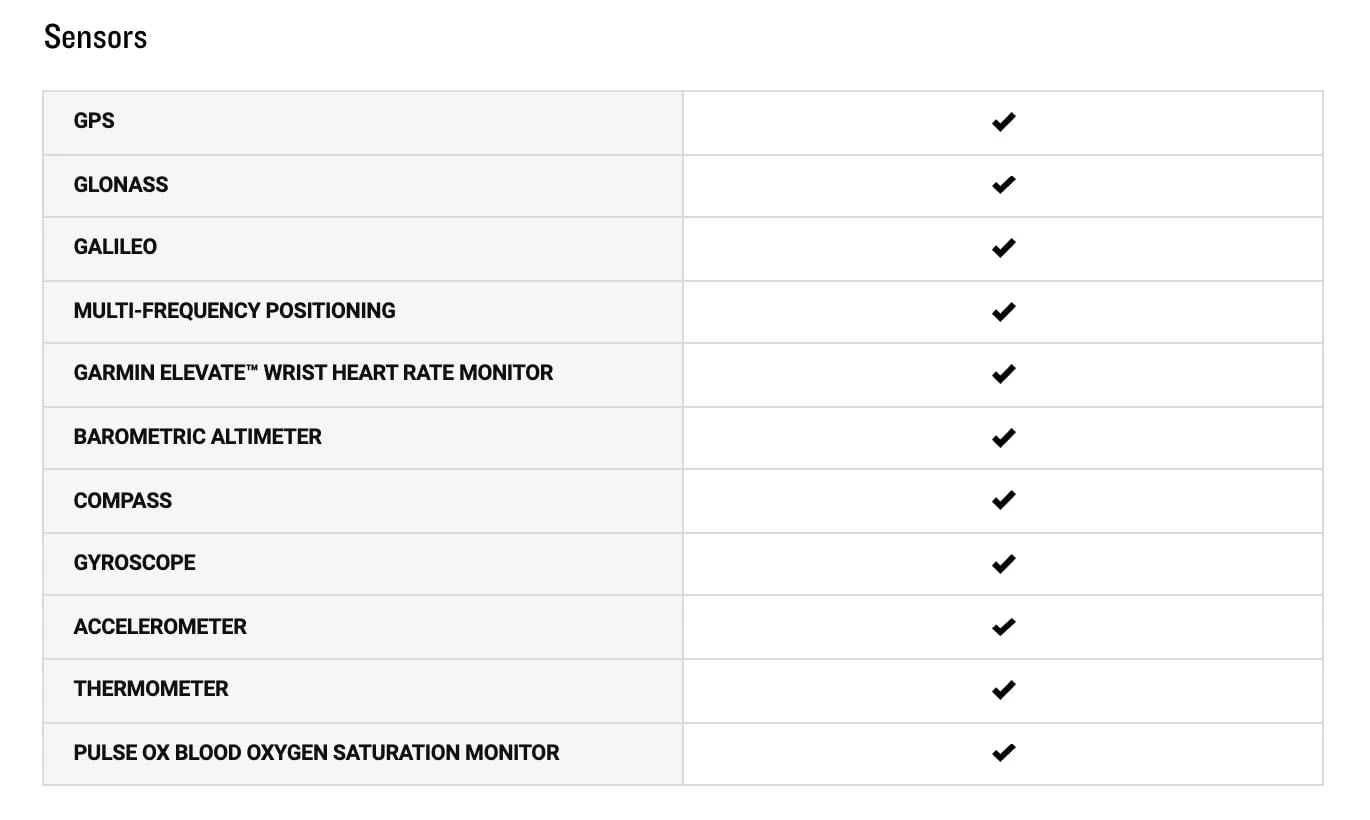Click the checkmark next to GALILEO
1370x820 pixels.
click(1003, 248)
